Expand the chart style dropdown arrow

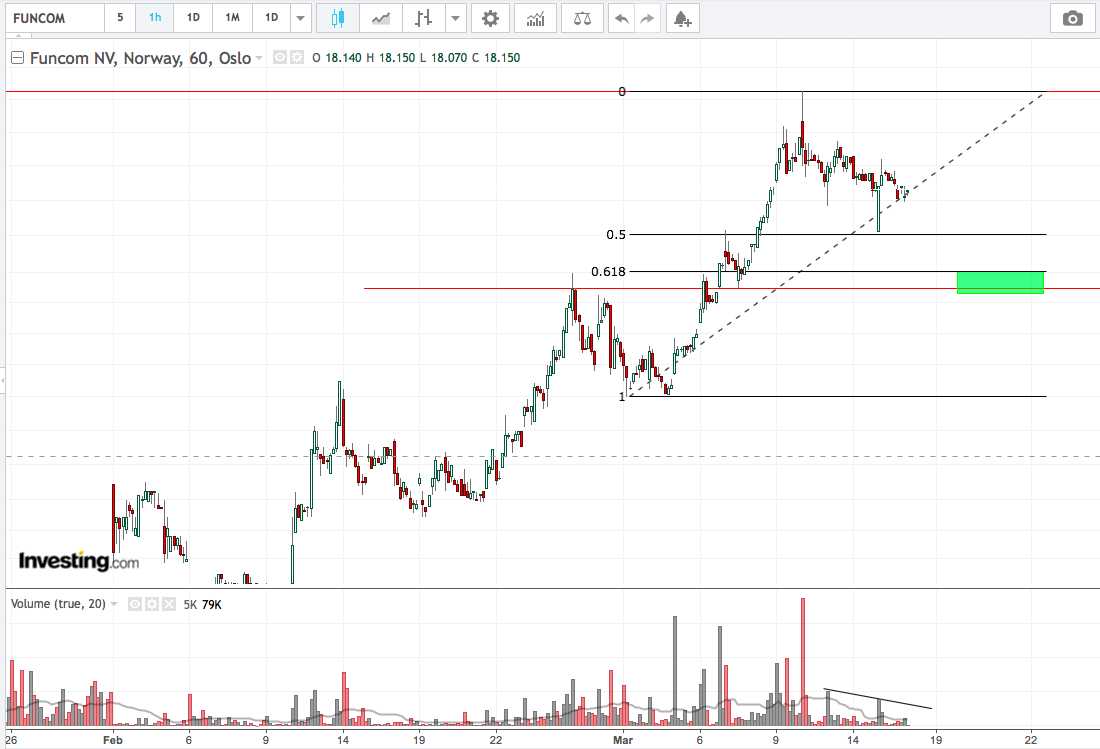click(x=455, y=18)
